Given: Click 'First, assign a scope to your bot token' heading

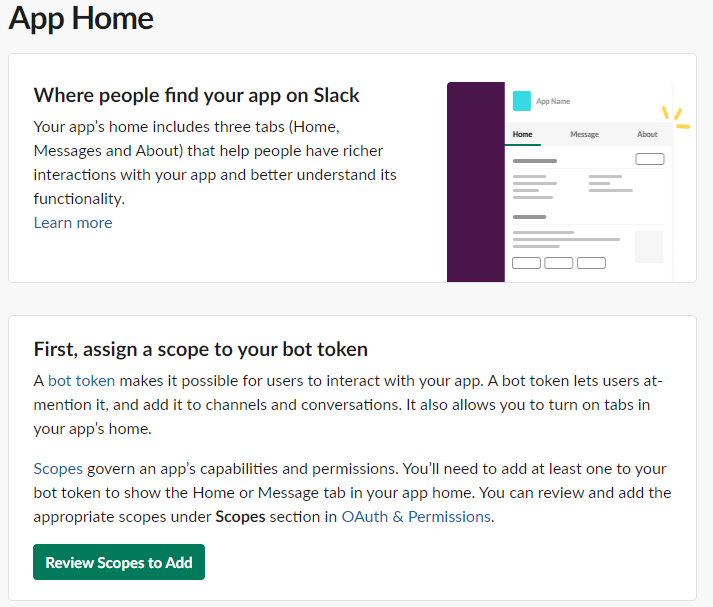Looking at the screenshot, I should tap(201, 350).
